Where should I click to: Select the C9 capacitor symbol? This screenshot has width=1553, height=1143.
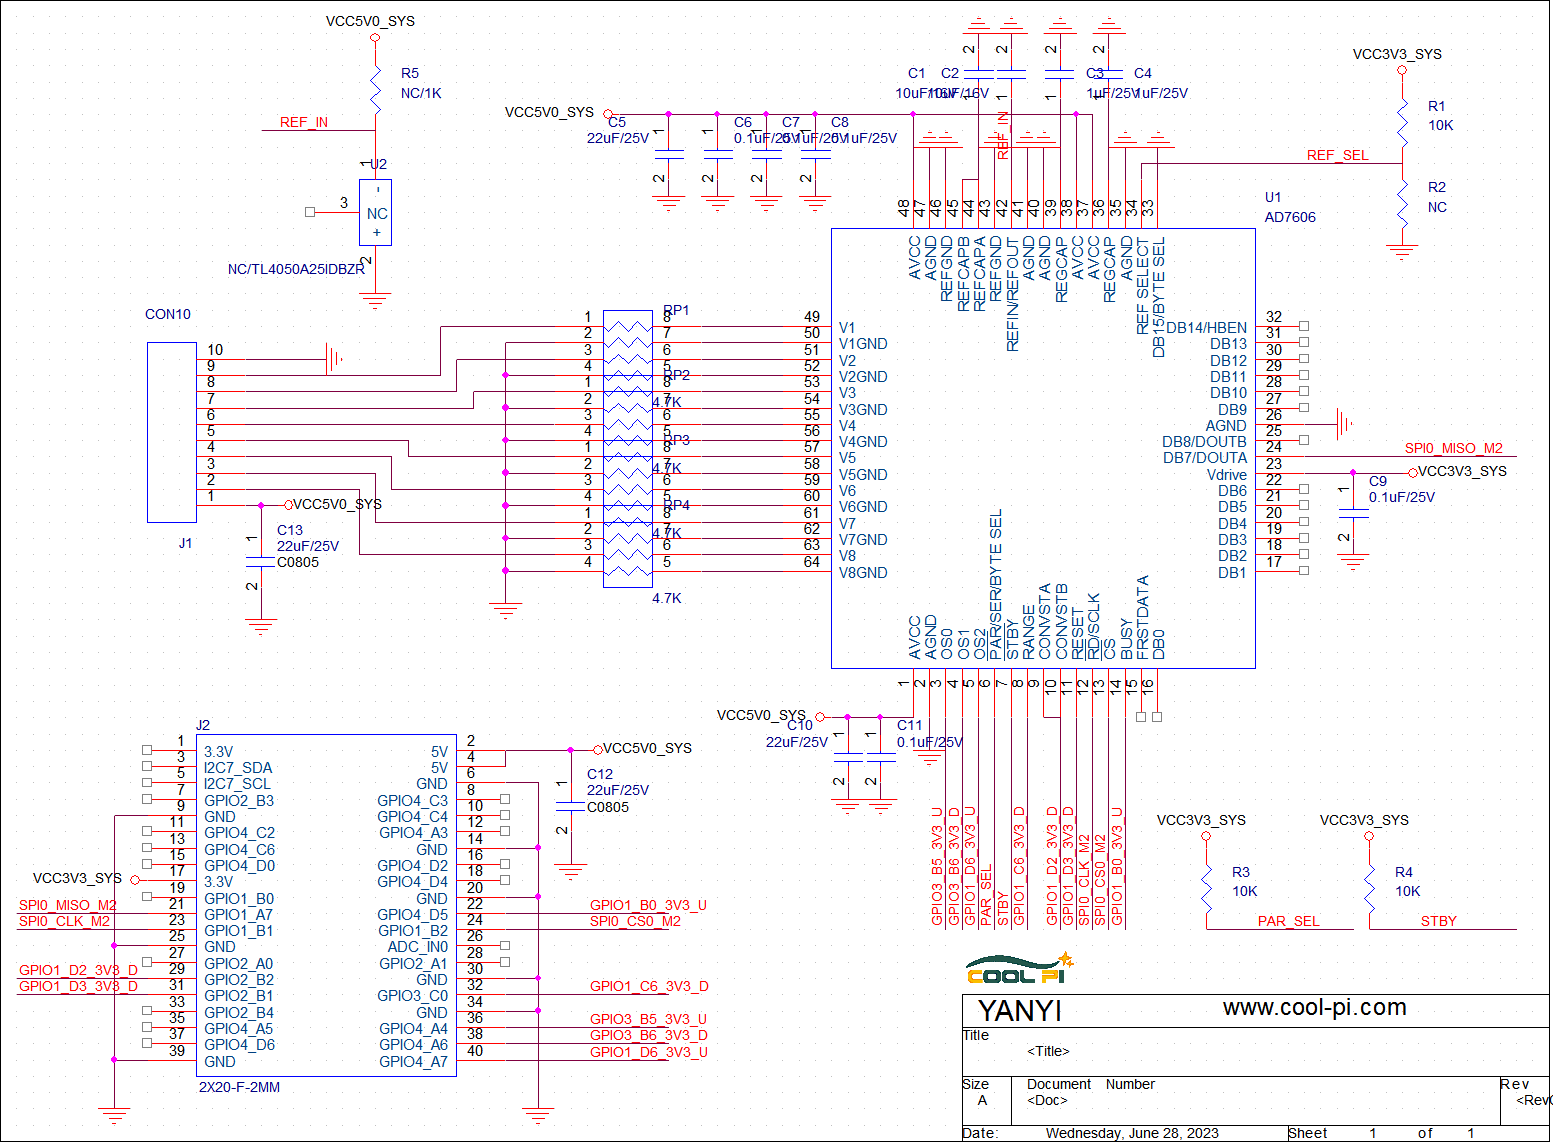[x=1353, y=513]
